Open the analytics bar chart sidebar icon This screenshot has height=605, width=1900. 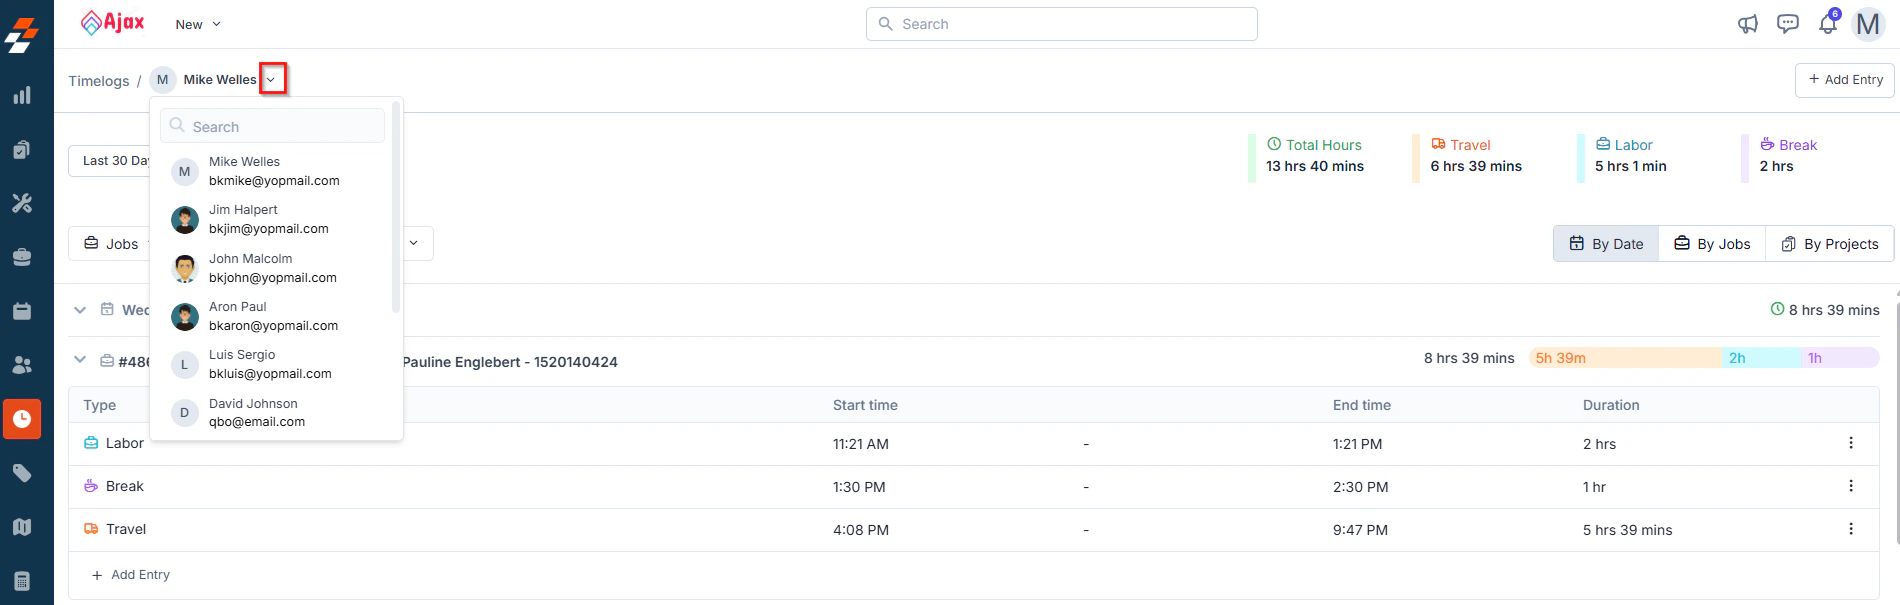point(22,96)
